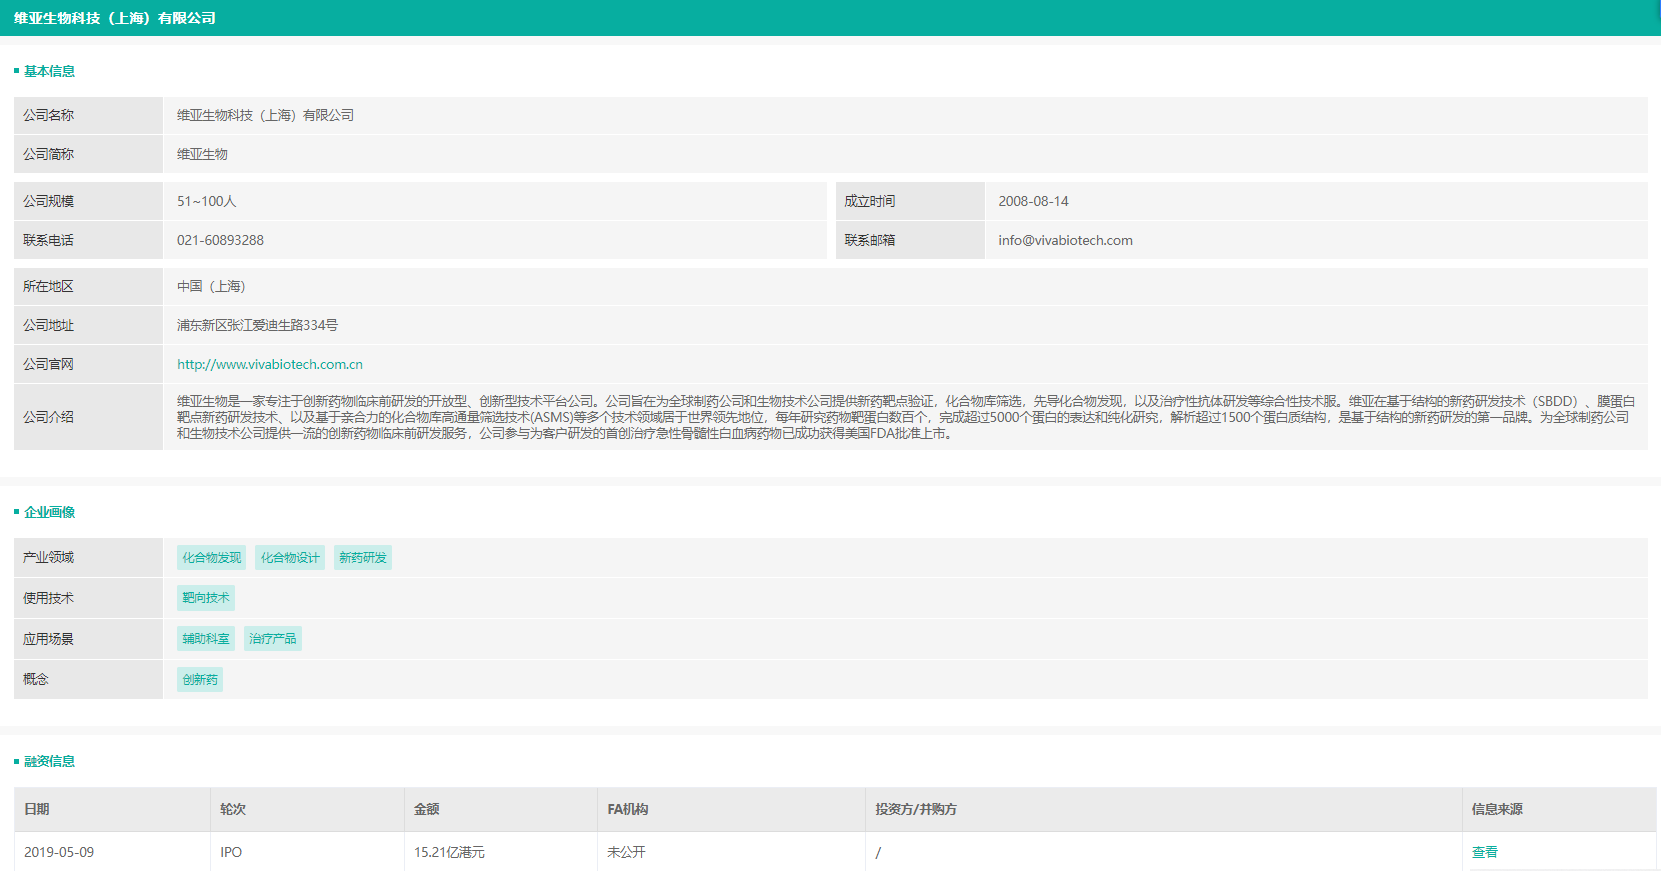Image resolution: width=1661 pixels, height=871 pixels.
Task: Click the 投资方/并购方 column header
Action: click(x=915, y=809)
